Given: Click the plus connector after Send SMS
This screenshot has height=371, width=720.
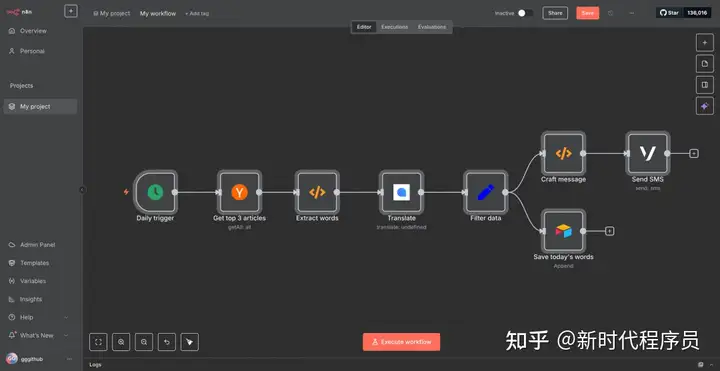Looking at the screenshot, I should [x=694, y=153].
